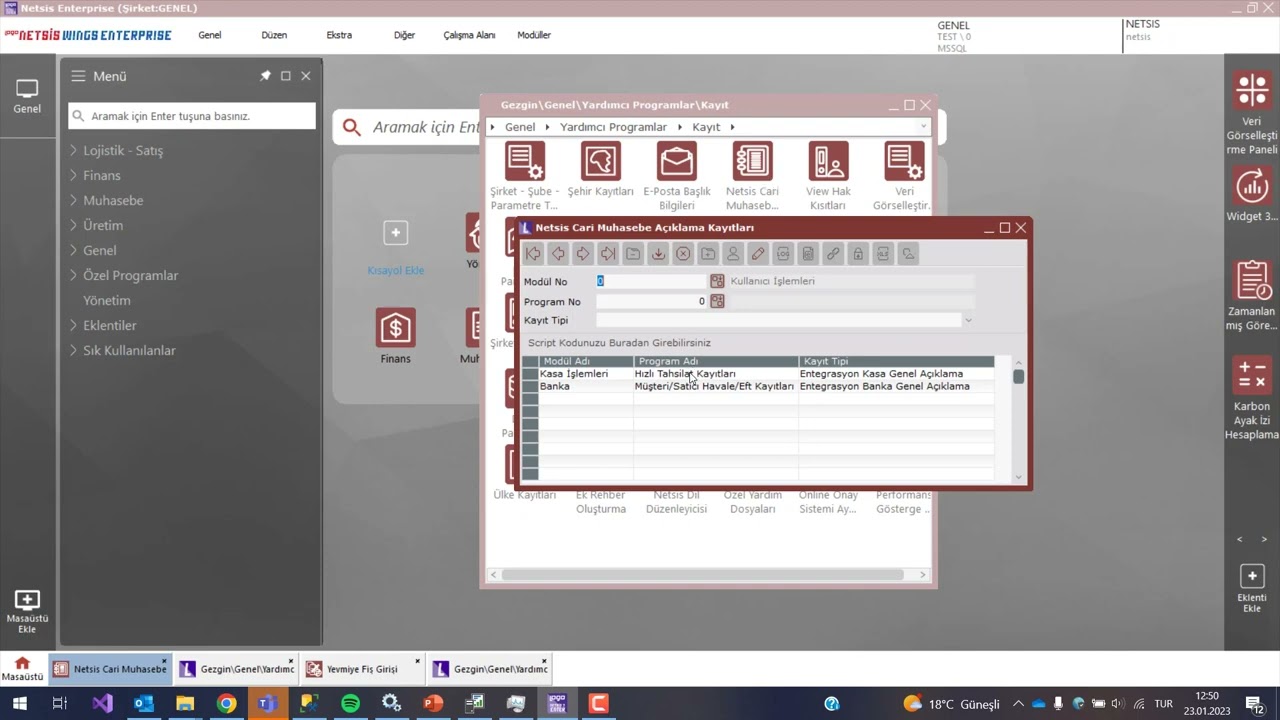Expand the Muhasebe tree node
This screenshot has height=720, width=1280.
(x=74, y=201)
